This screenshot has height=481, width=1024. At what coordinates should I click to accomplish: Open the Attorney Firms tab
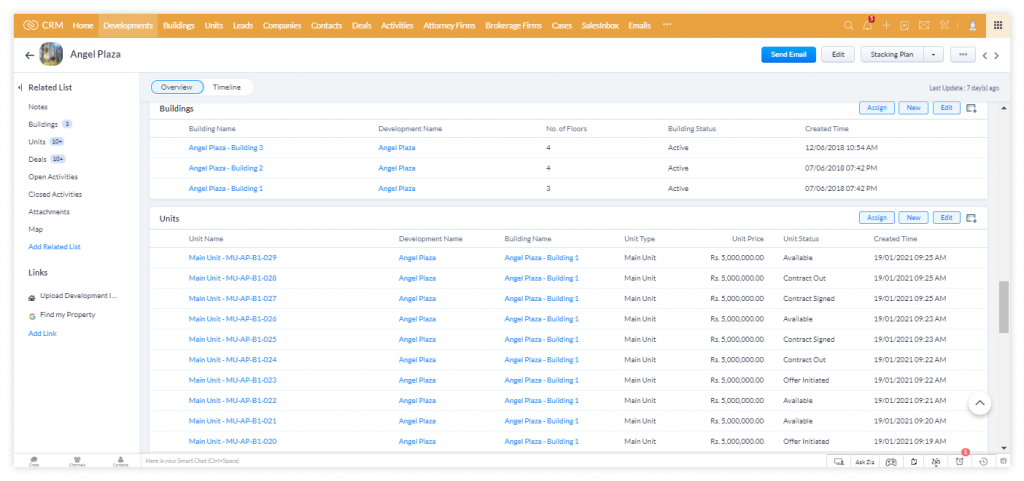coord(449,25)
